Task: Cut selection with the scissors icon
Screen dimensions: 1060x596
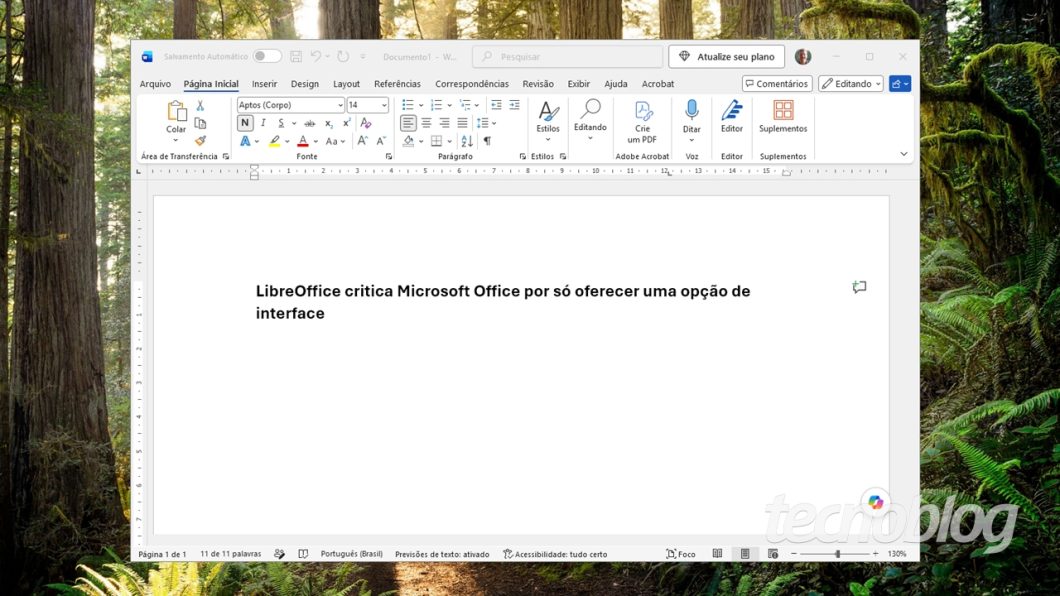Action: pos(200,105)
